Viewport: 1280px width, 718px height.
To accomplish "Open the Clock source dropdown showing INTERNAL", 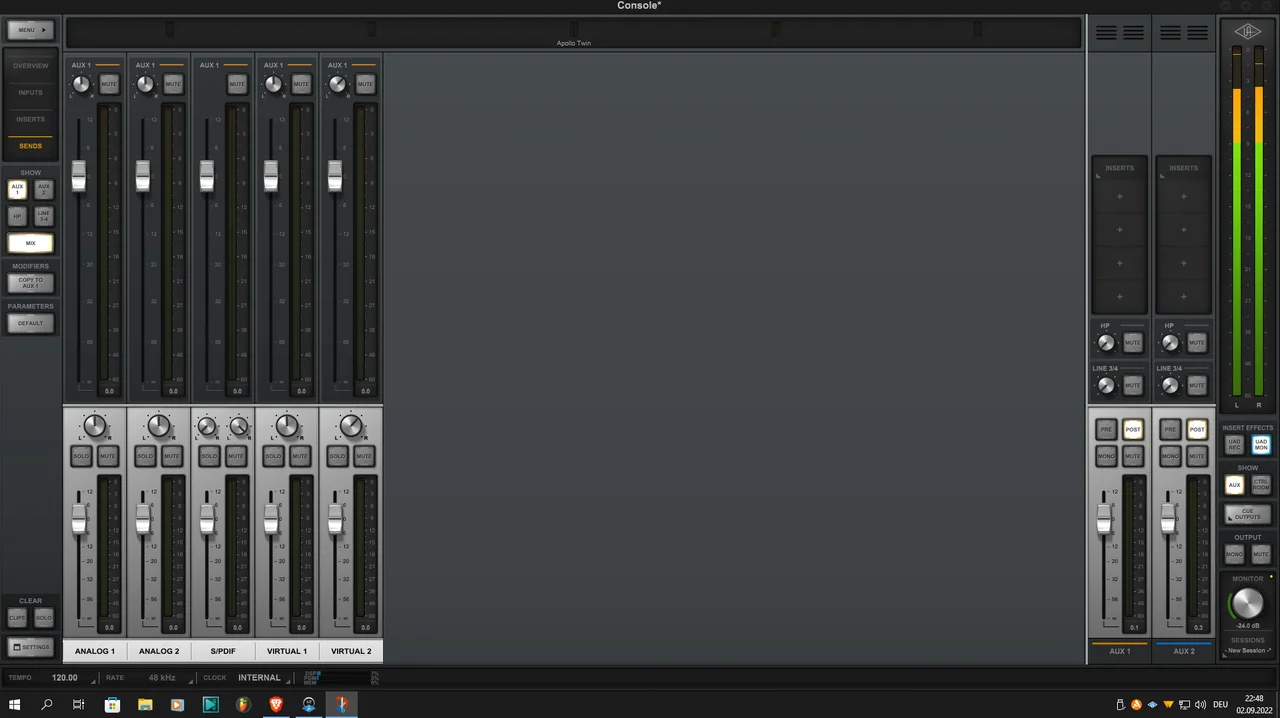I will [259, 678].
